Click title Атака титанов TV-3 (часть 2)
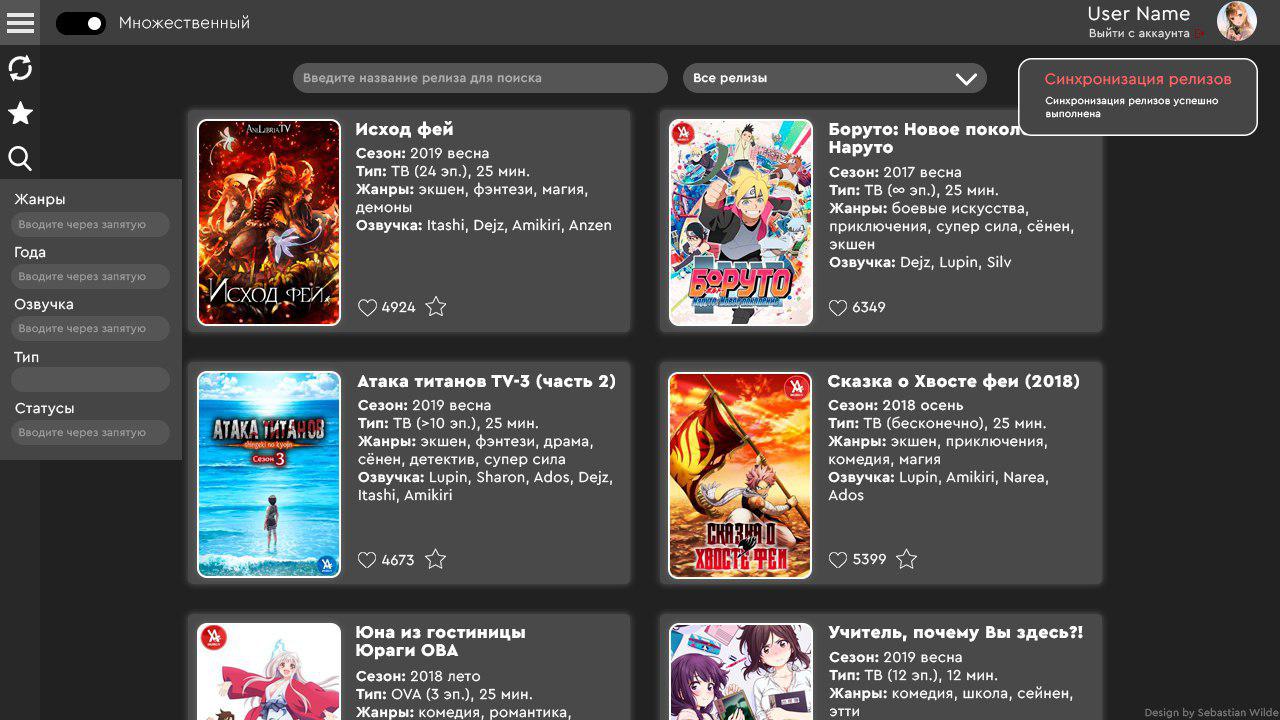Screen dimensions: 1280x720 [x=486, y=381]
